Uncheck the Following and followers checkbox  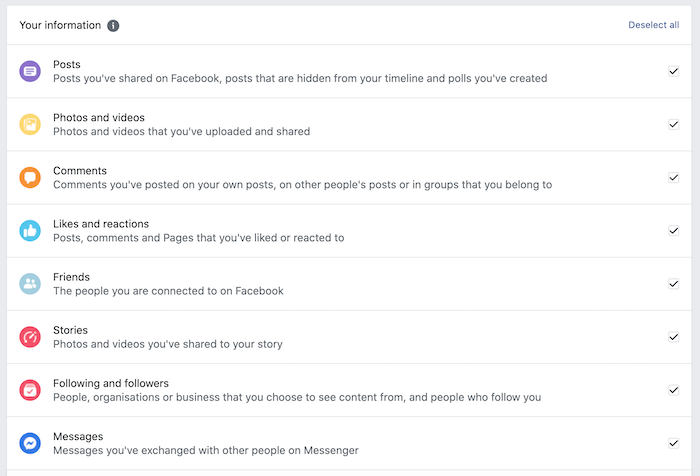[x=673, y=390]
